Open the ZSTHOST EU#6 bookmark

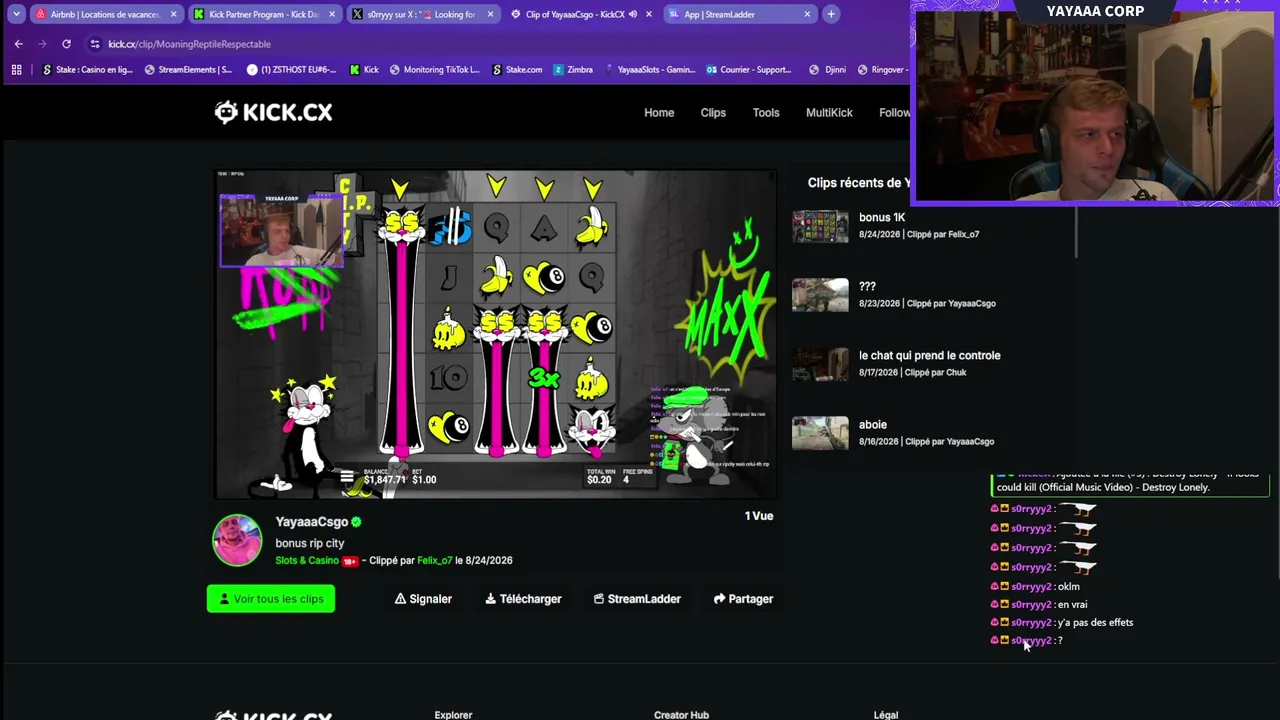(290, 70)
